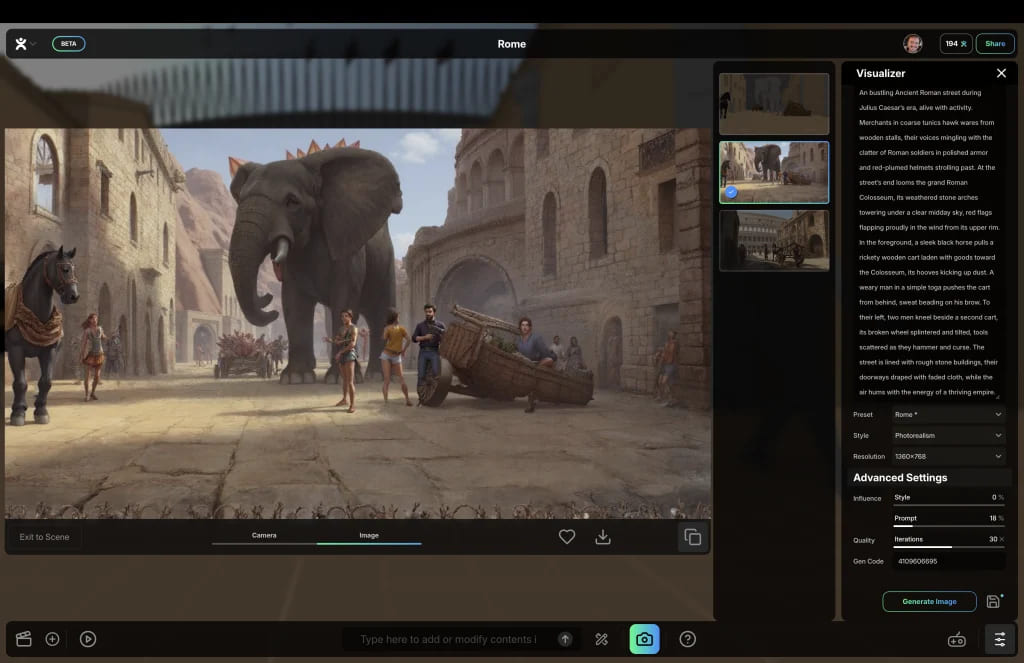Switch to the Camera tab
Screen dimensions: 1024x663
[x=264, y=536]
